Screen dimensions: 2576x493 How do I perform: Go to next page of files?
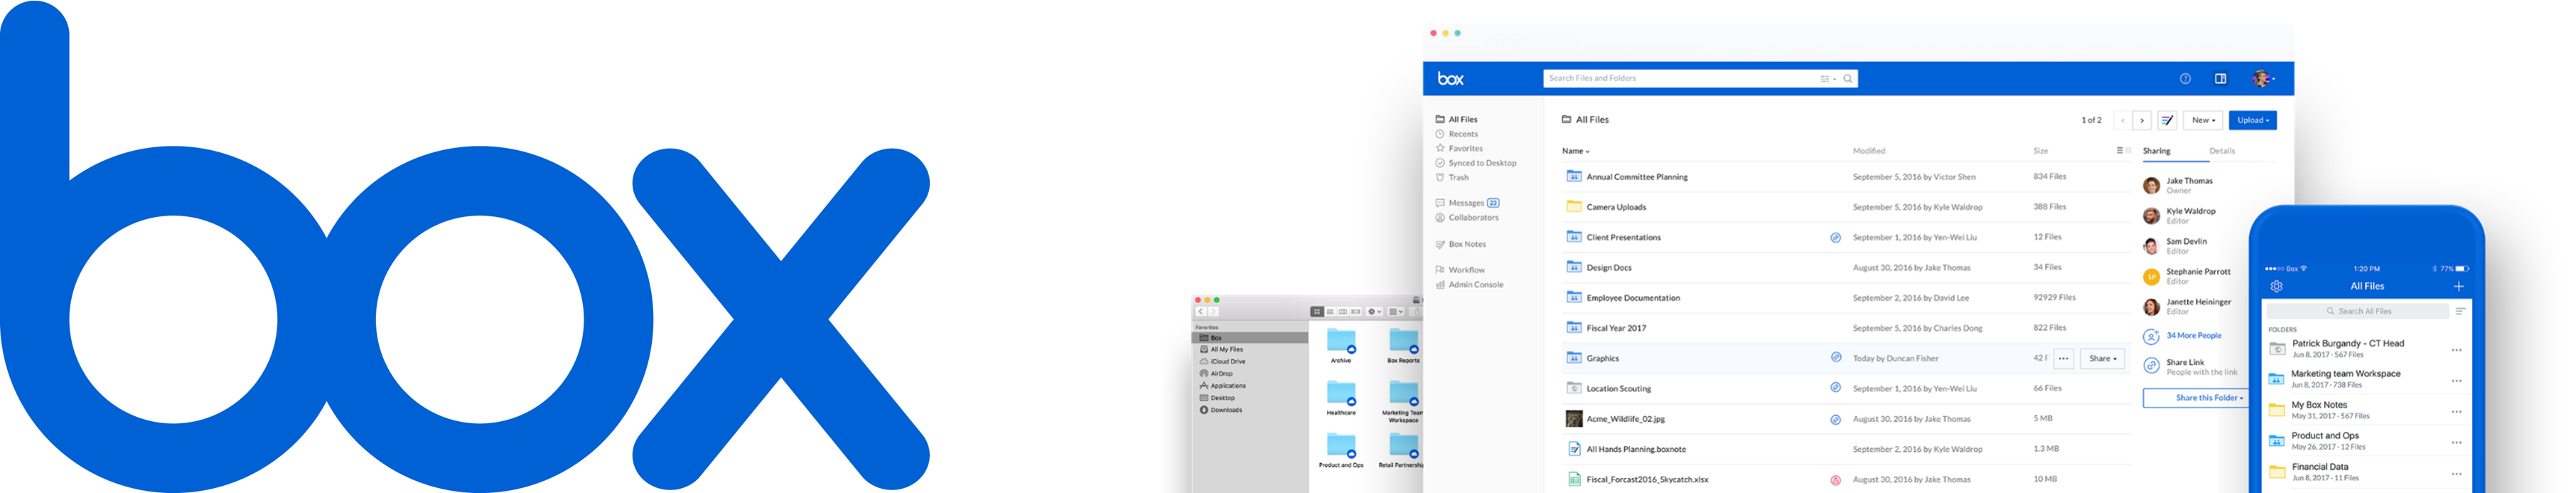coord(2142,120)
